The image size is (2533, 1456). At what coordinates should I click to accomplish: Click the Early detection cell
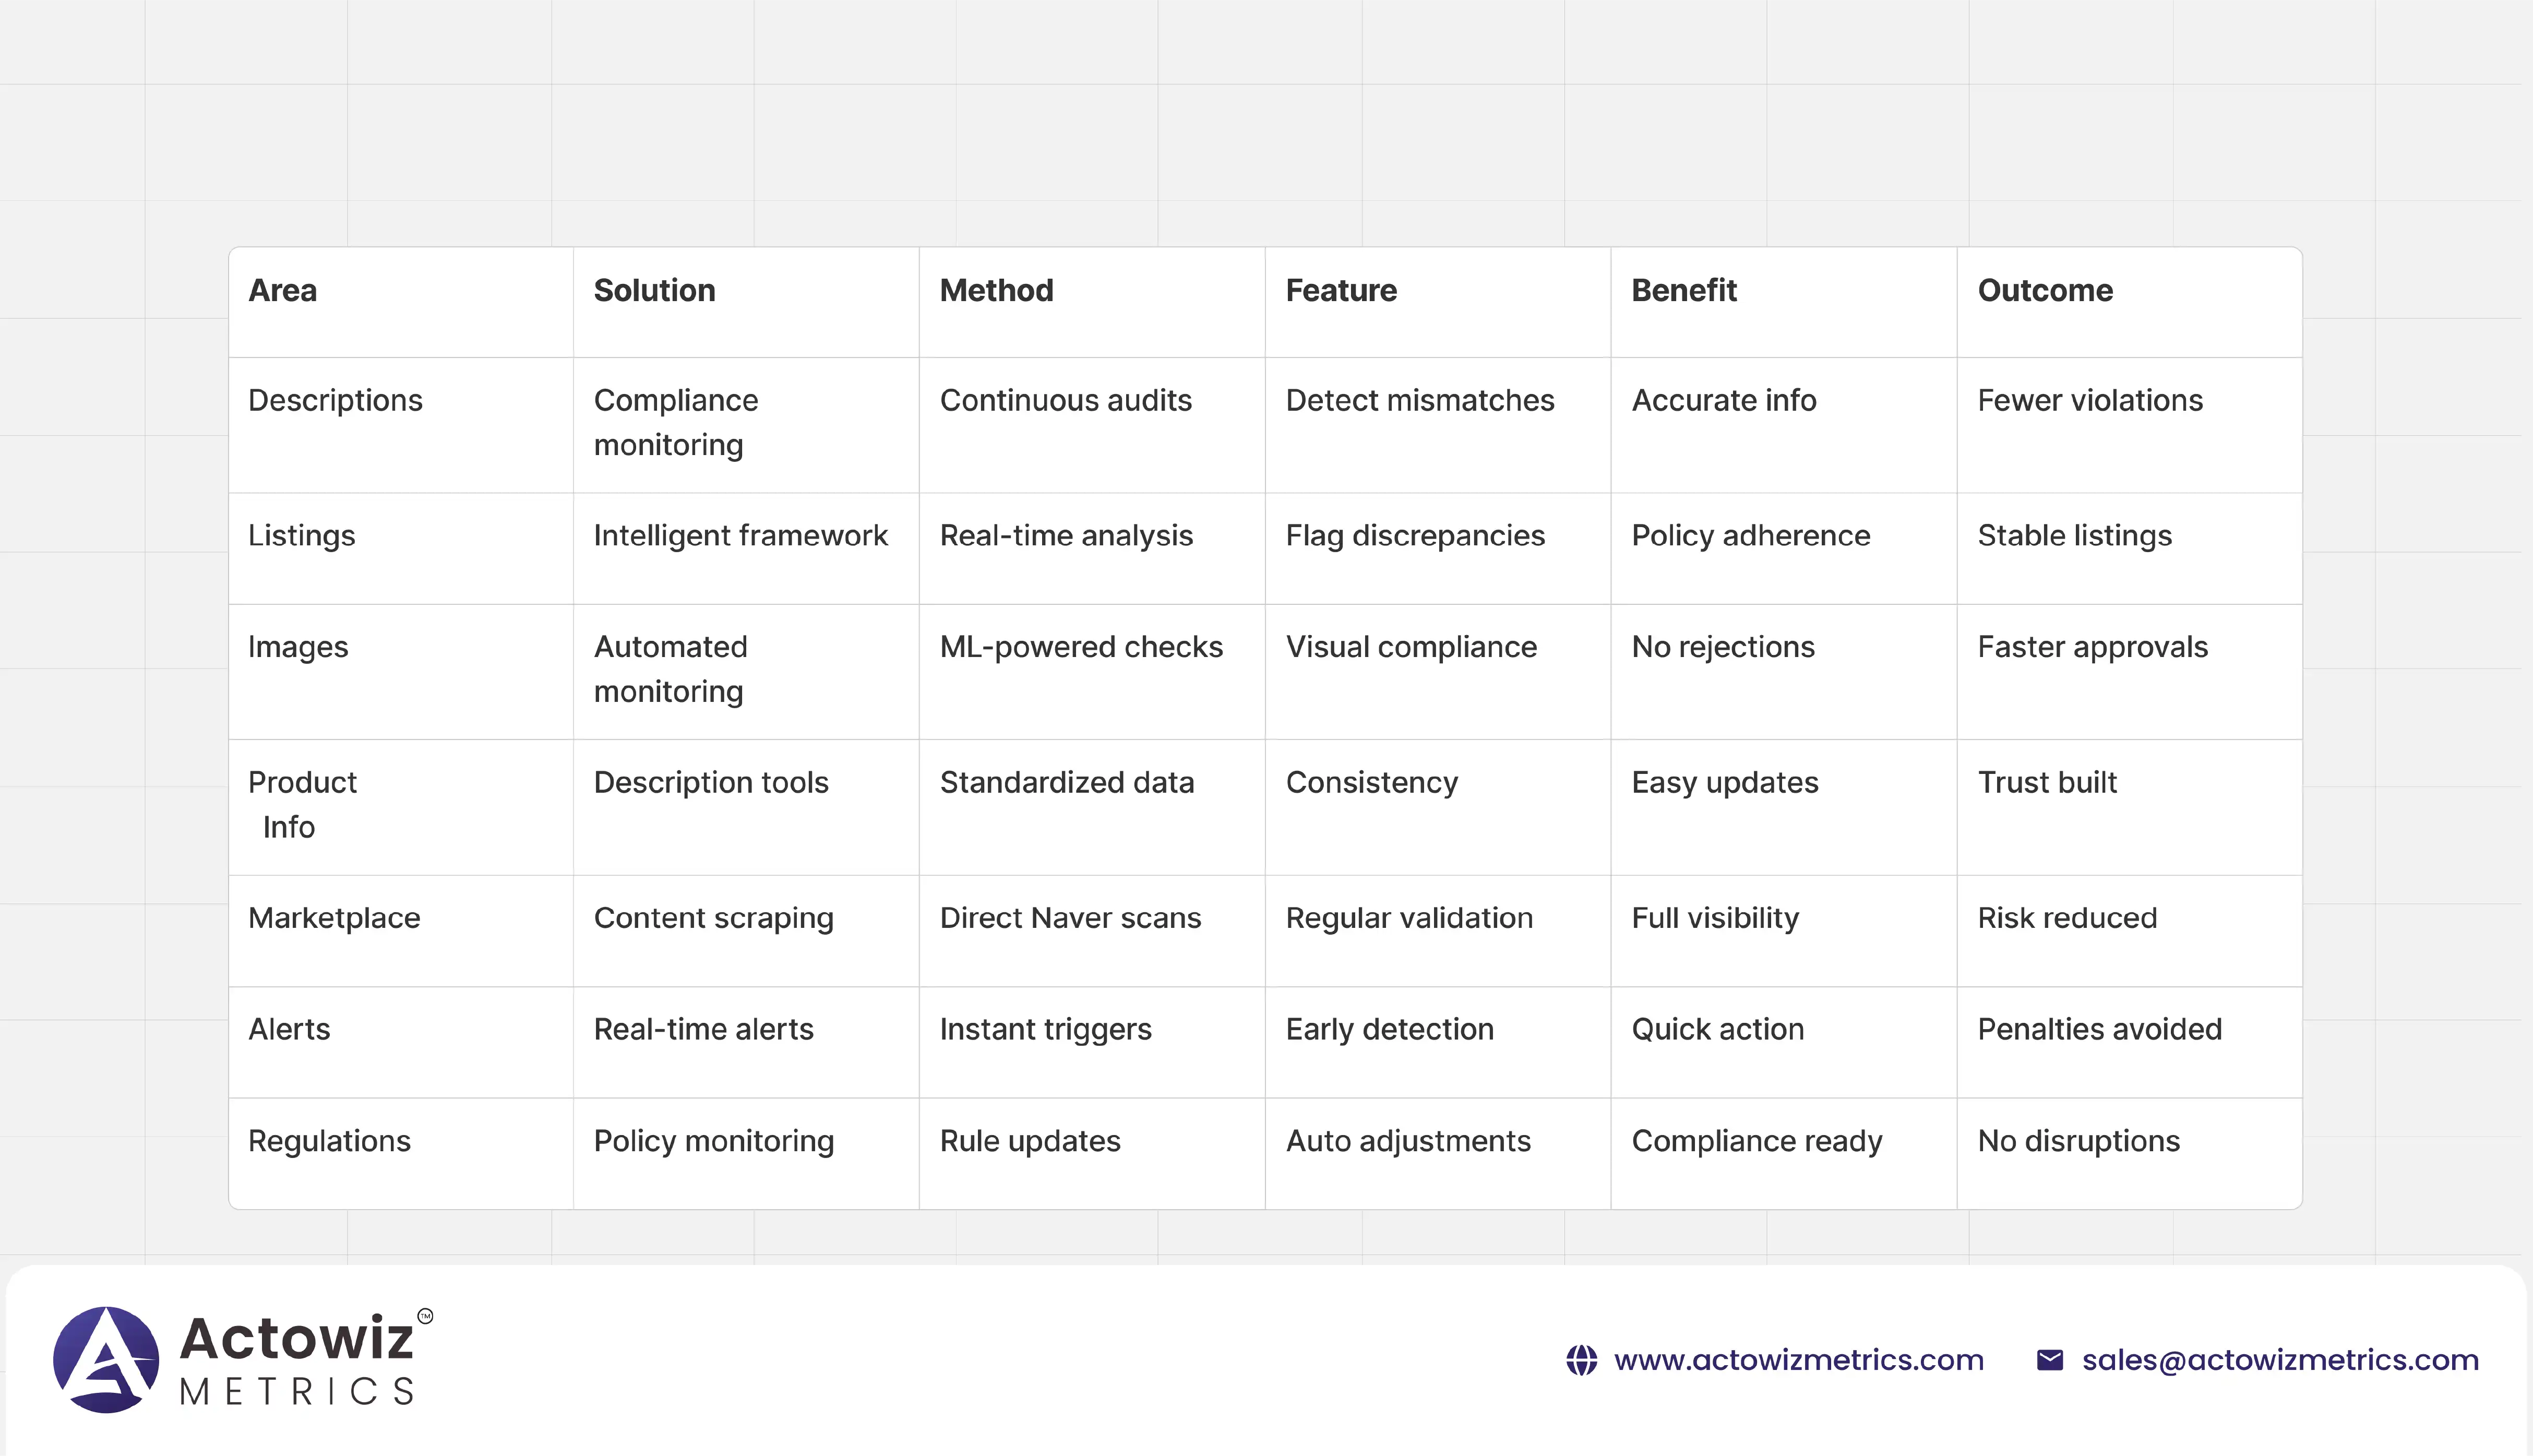click(1389, 1029)
